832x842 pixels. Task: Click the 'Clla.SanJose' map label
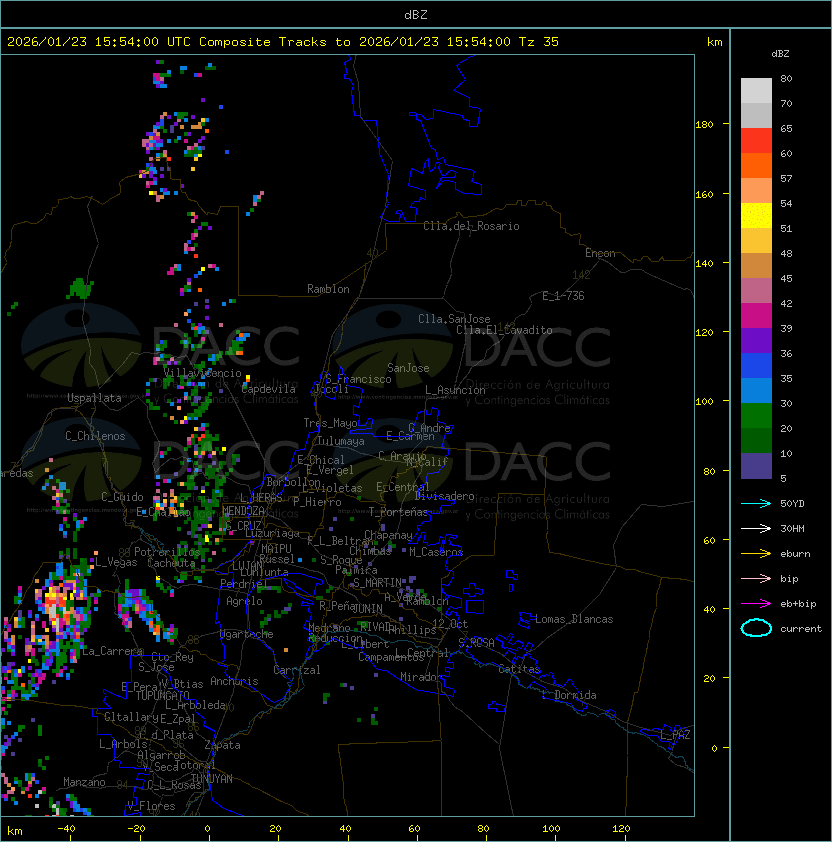[x=454, y=319]
